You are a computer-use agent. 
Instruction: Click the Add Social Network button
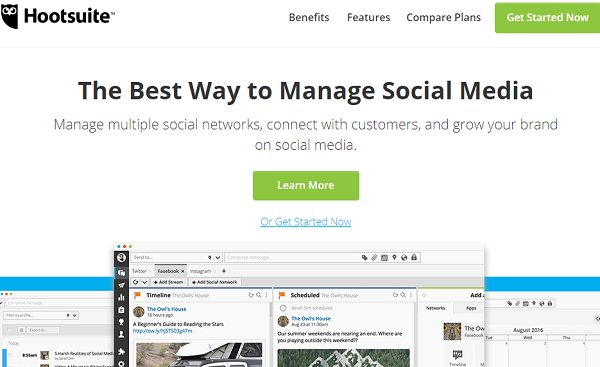point(215,282)
